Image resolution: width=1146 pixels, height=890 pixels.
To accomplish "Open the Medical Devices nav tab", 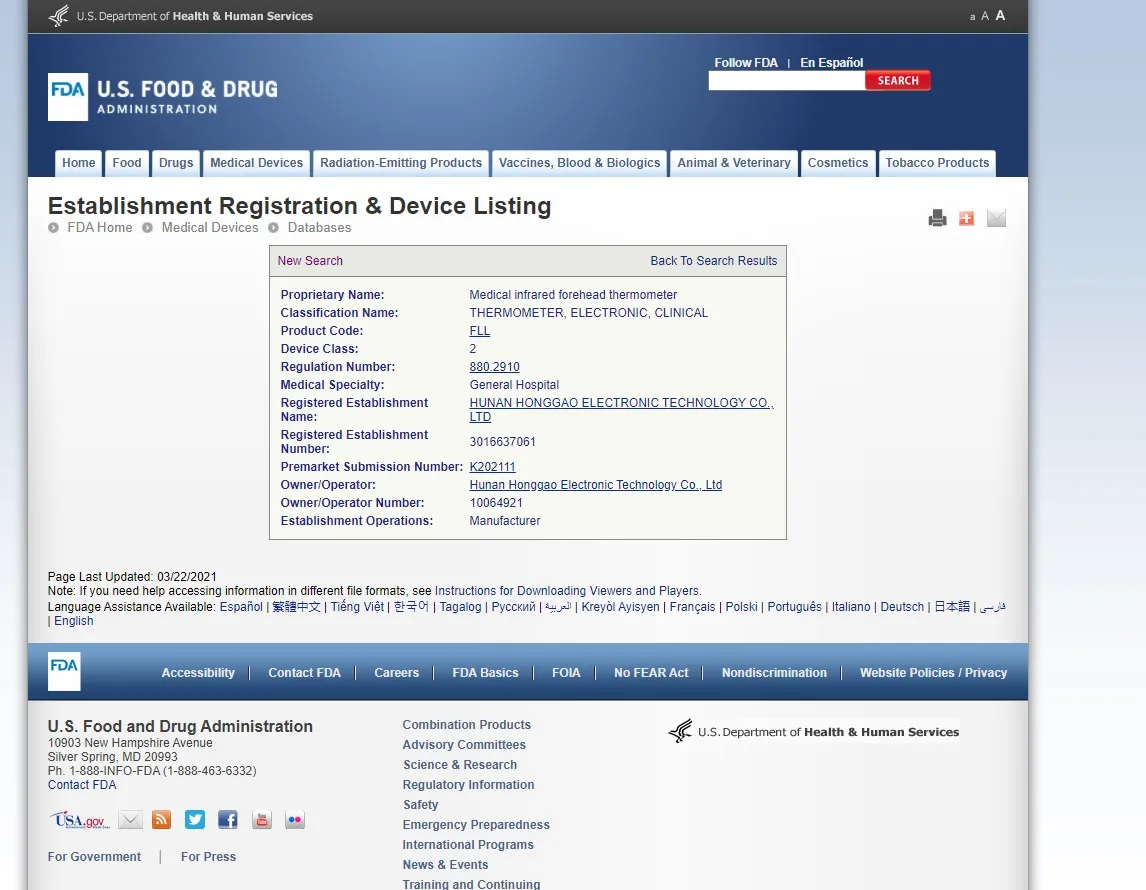I will 257,163.
